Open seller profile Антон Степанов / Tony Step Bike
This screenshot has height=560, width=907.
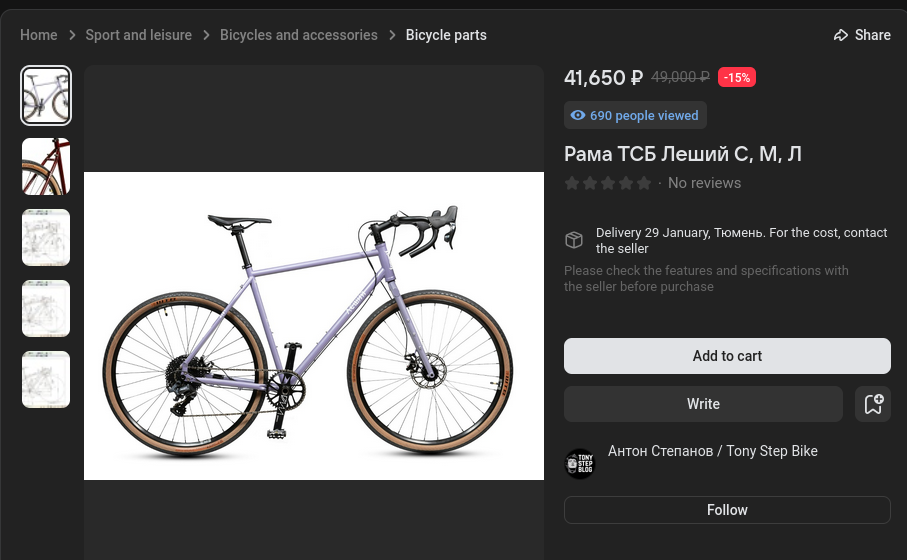[x=713, y=451]
